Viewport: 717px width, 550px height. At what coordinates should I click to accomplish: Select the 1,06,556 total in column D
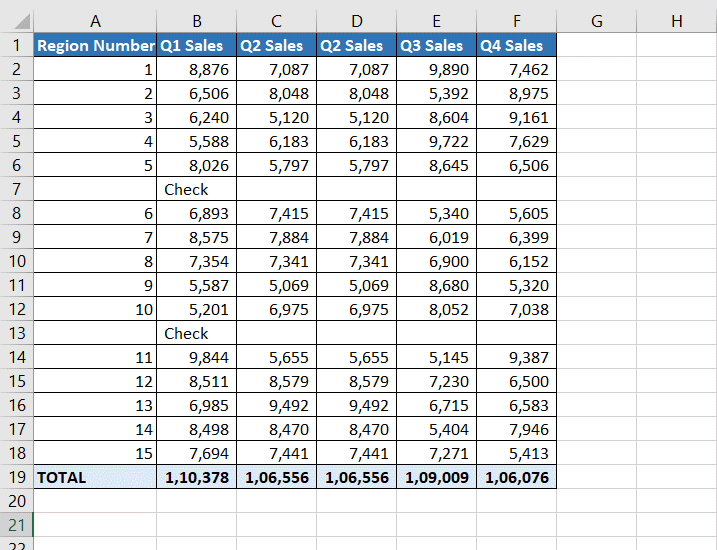357,477
